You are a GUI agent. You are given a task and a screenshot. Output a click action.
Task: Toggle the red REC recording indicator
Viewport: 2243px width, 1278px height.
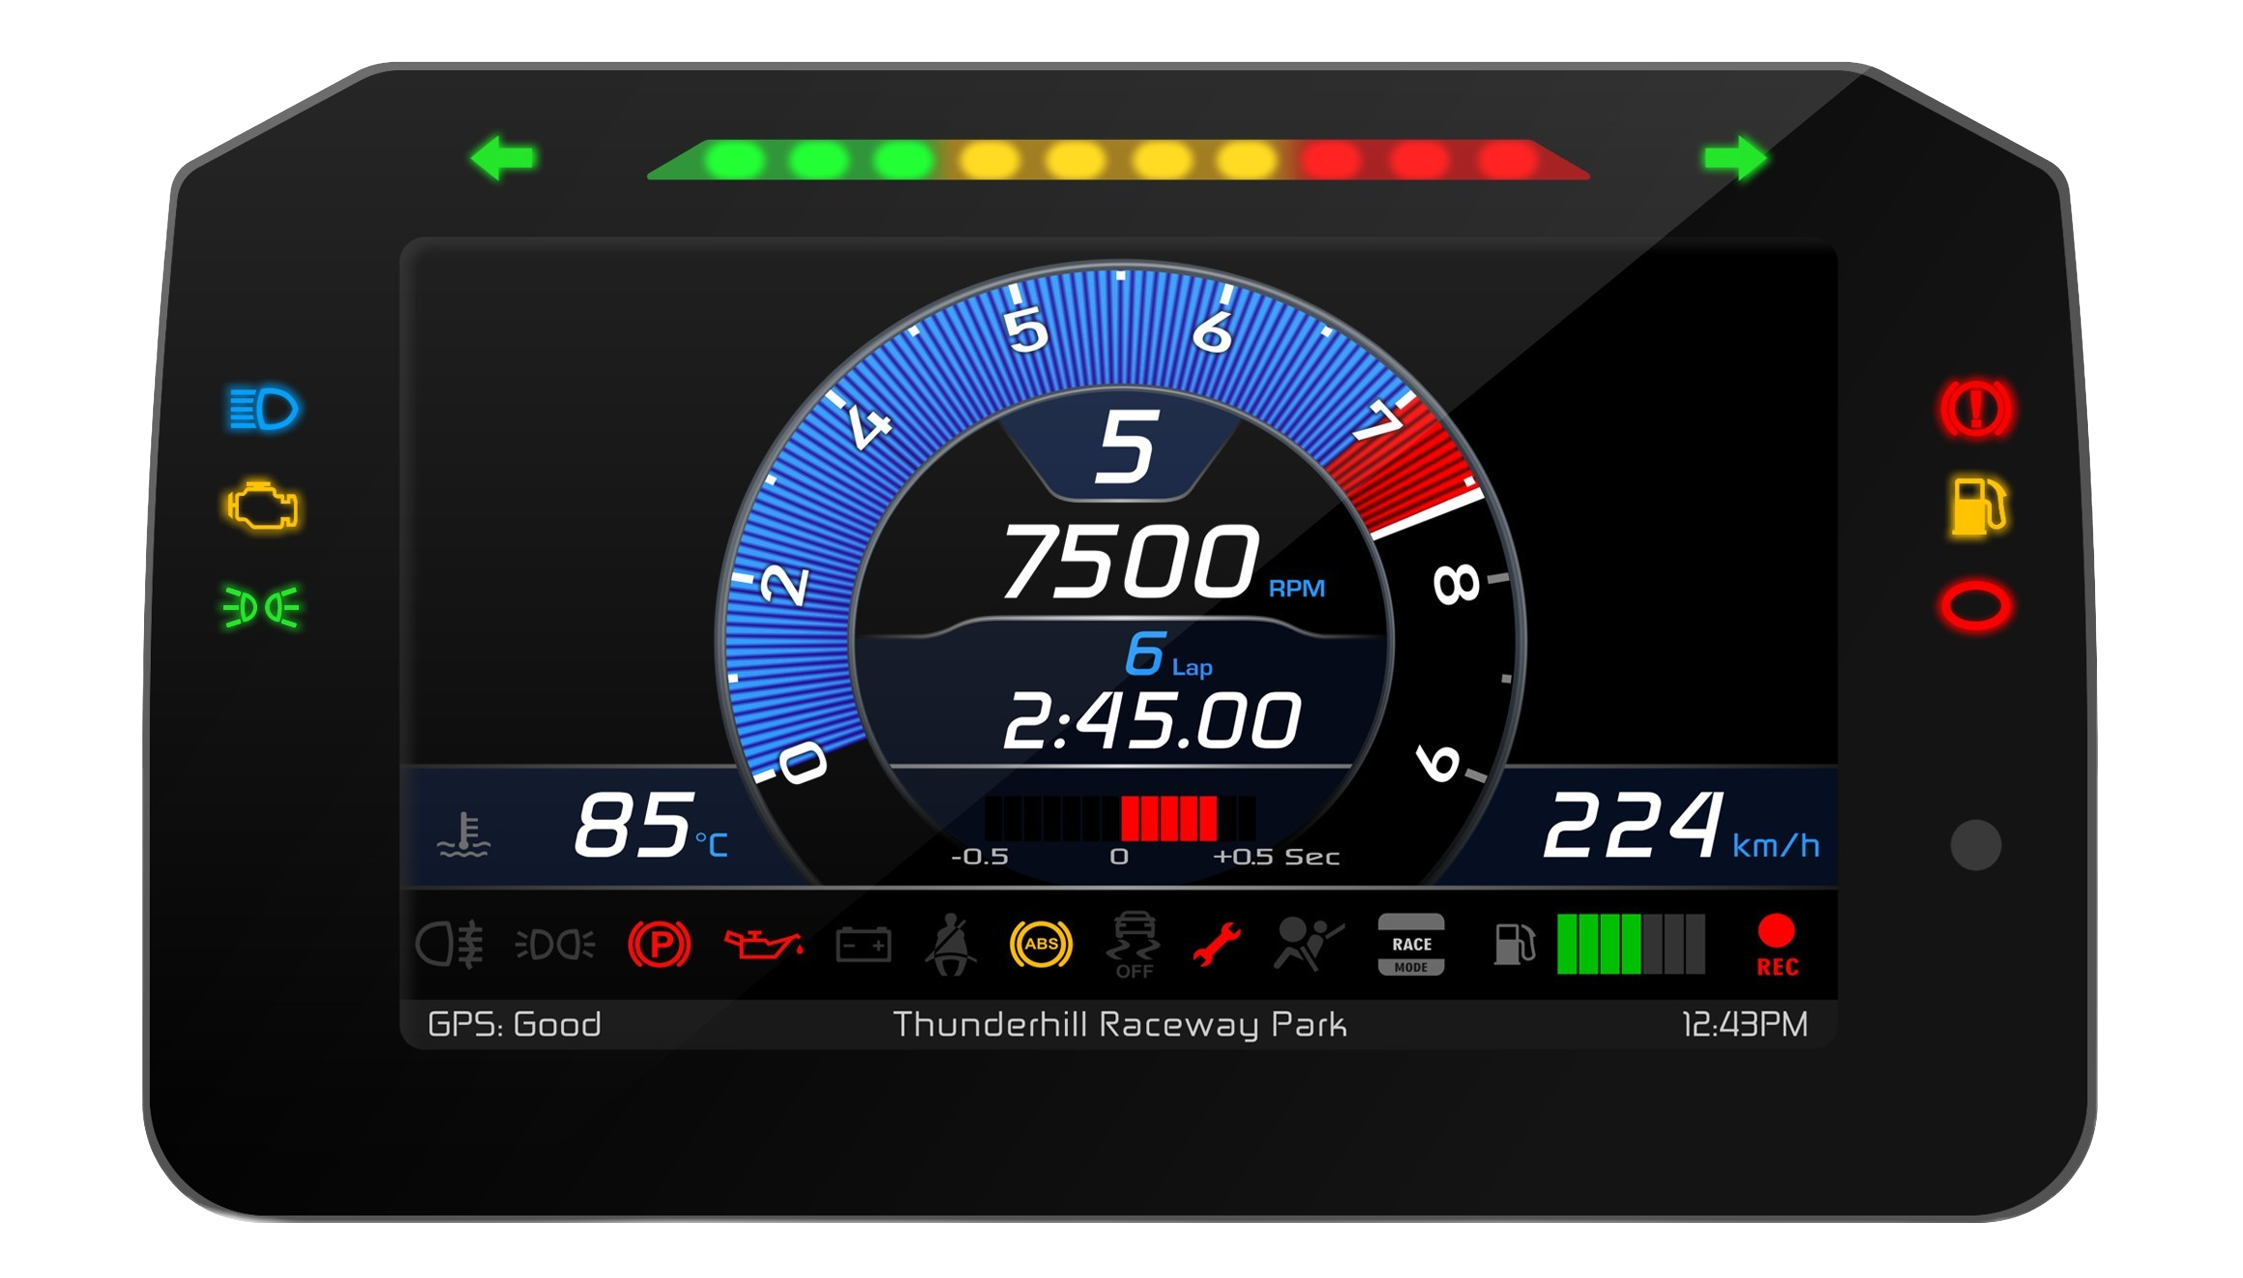coord(1776,944)
